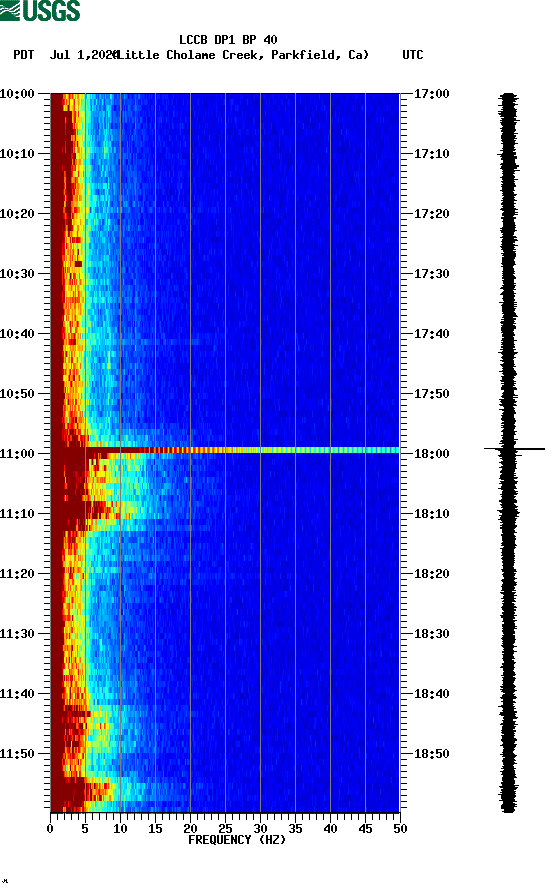The width and height of the screenshot is (552, 892).
Task: Click the '17:50' UTC time label
Action: point(431,394)
